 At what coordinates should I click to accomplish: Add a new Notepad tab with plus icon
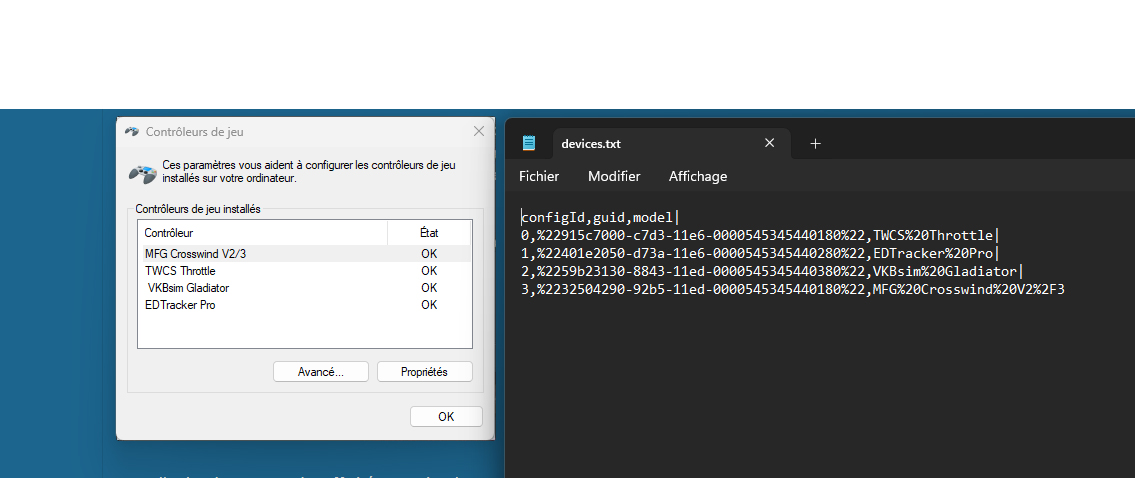coord(815,143)
